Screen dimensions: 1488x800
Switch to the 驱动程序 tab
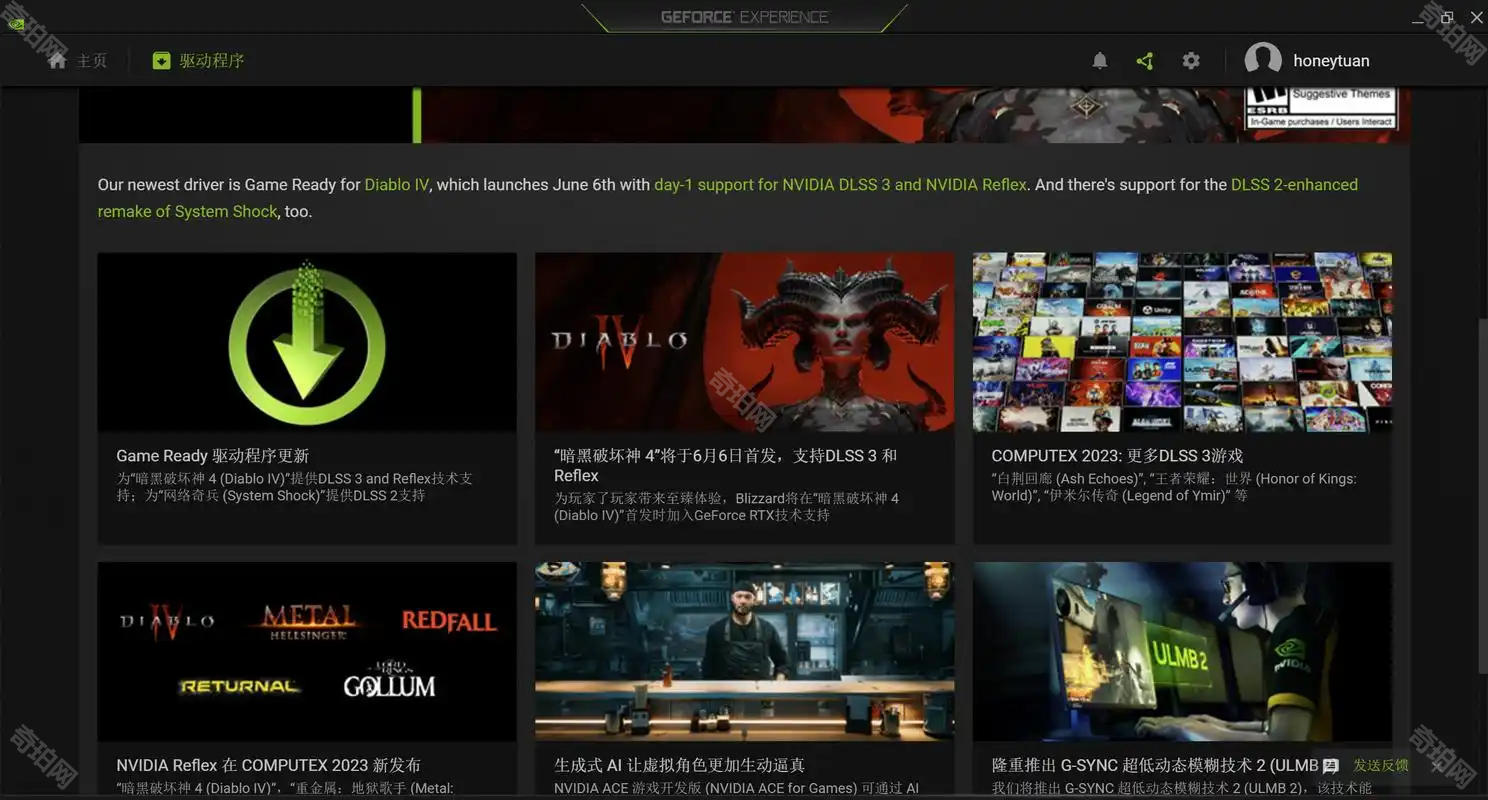(198, 61)
